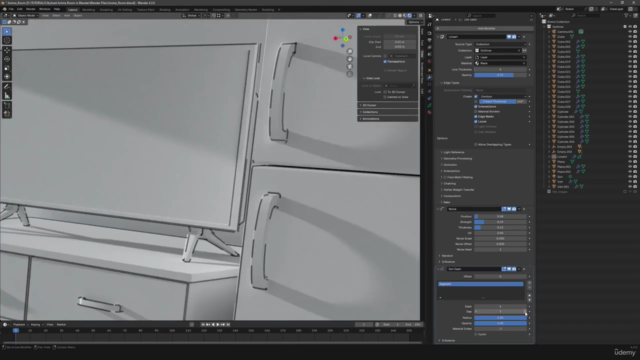This screenshot has height=360, width=640.
Task: Open the Output properties tab icon
Action: 429,40
